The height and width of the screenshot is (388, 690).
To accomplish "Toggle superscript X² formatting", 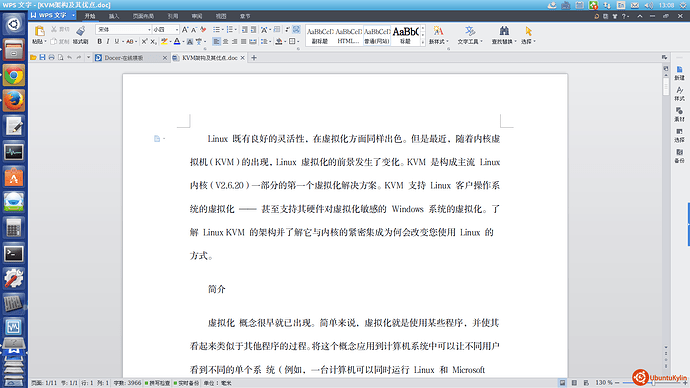I will pyautogui.click(x=144, y=41).
